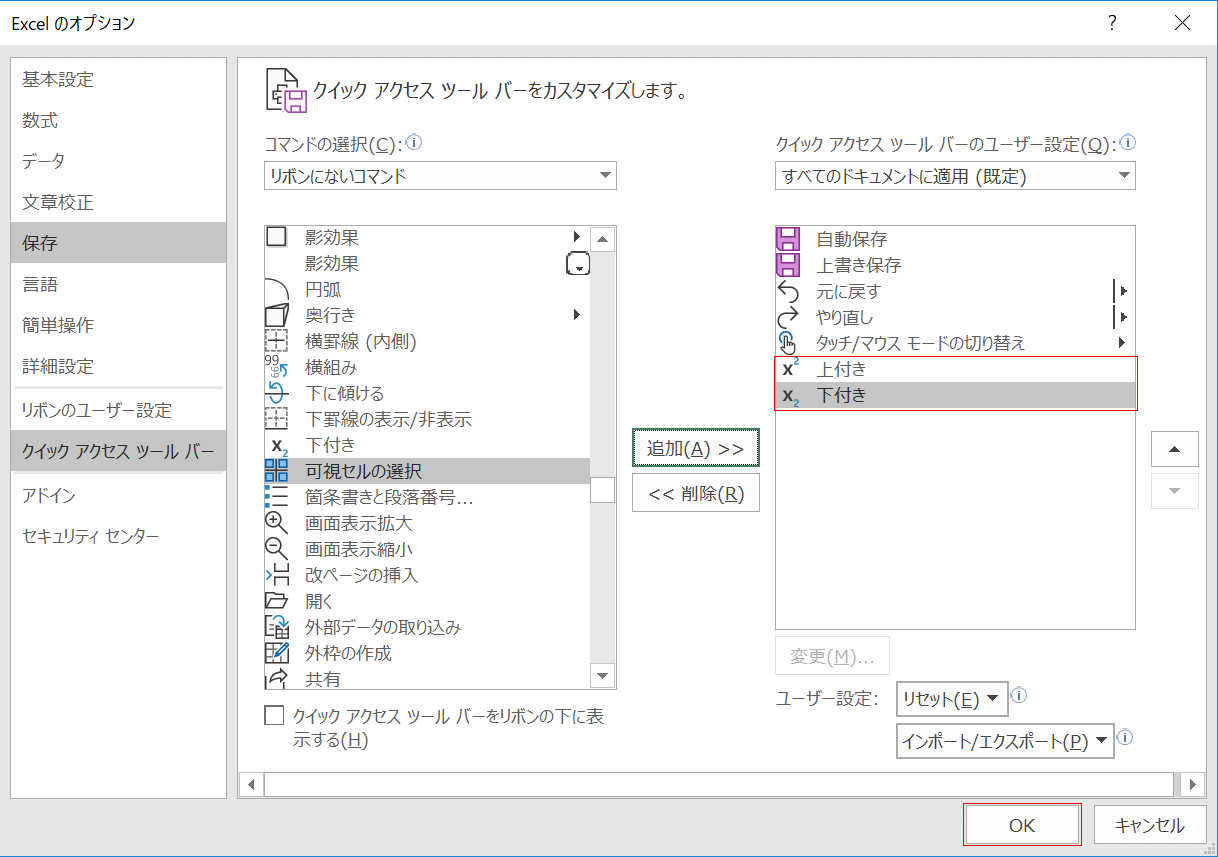
Task: Open the データ category
Action: click(x=119, y=161)
